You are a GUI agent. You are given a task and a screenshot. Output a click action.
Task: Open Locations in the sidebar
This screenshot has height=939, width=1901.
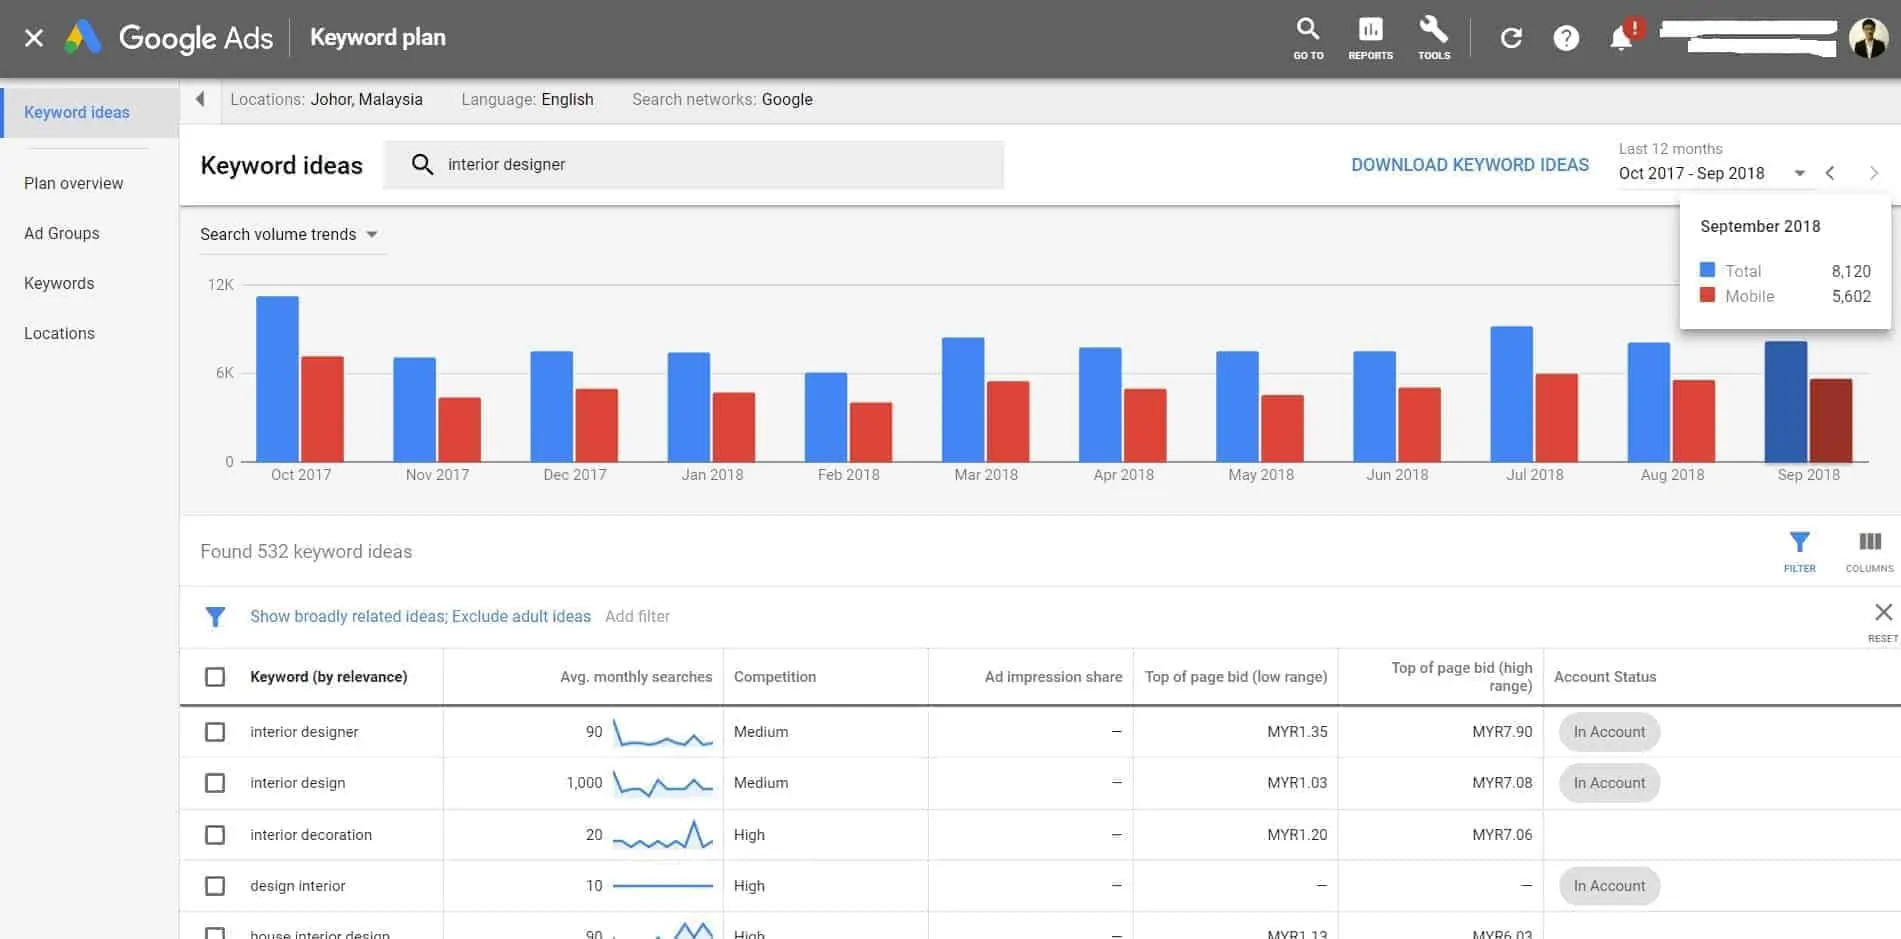pyautogui.click(x=59, y=333)
